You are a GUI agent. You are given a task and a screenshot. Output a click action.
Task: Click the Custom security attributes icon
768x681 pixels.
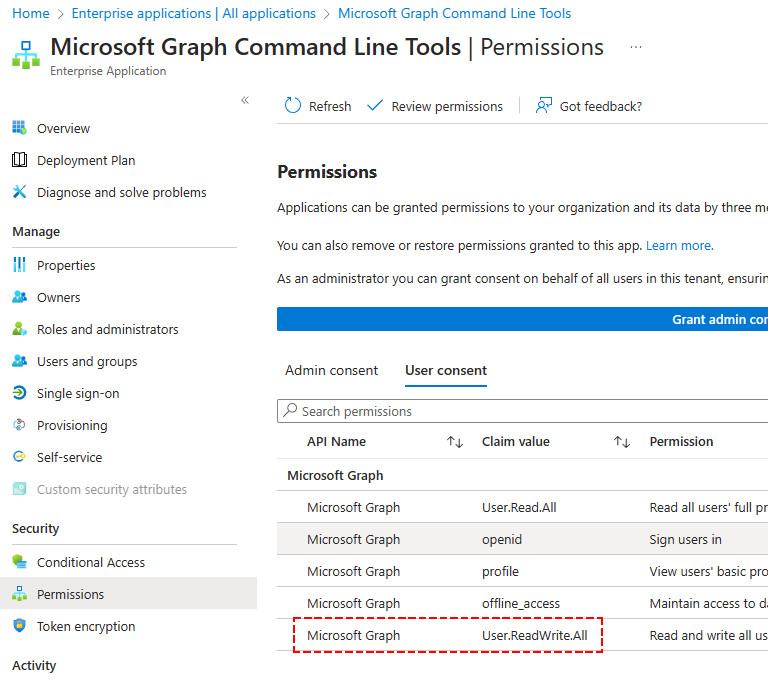click(19, 489)
